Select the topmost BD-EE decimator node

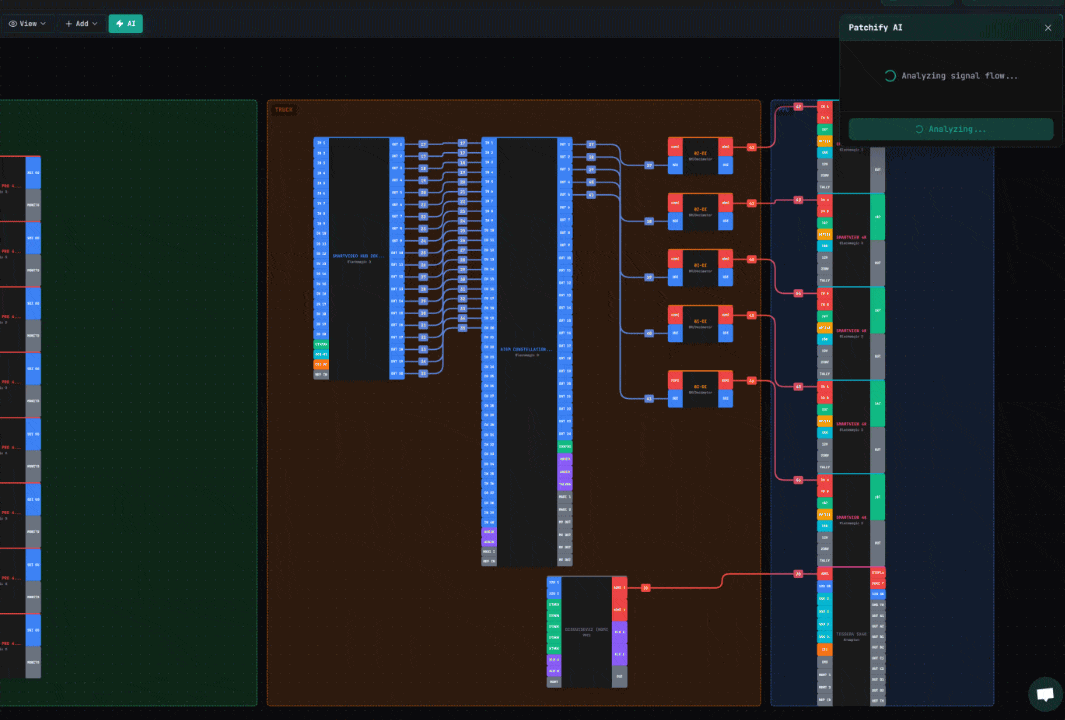pos(700,156)
